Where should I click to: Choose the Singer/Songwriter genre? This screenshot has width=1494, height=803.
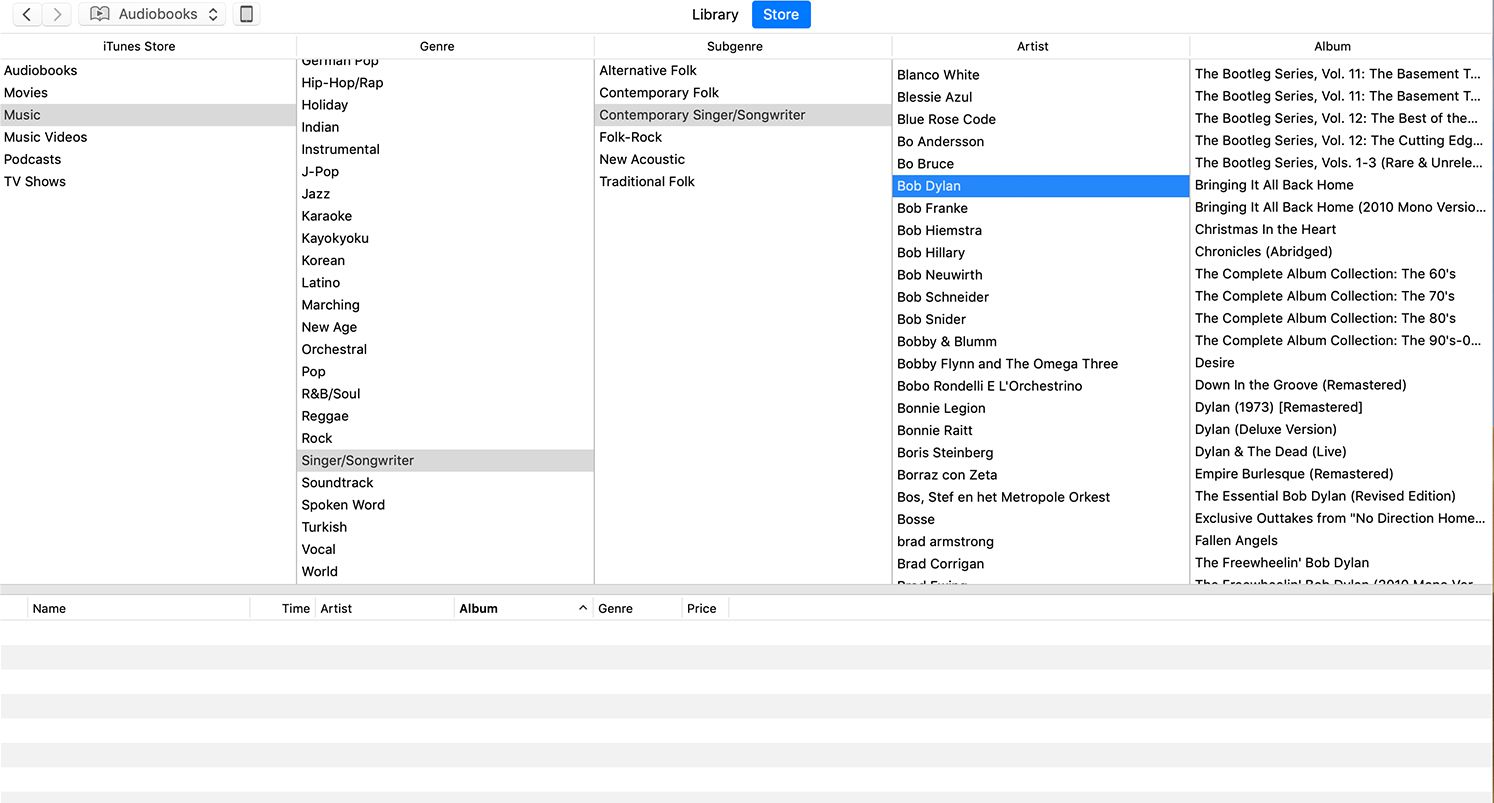coord(445,460)
